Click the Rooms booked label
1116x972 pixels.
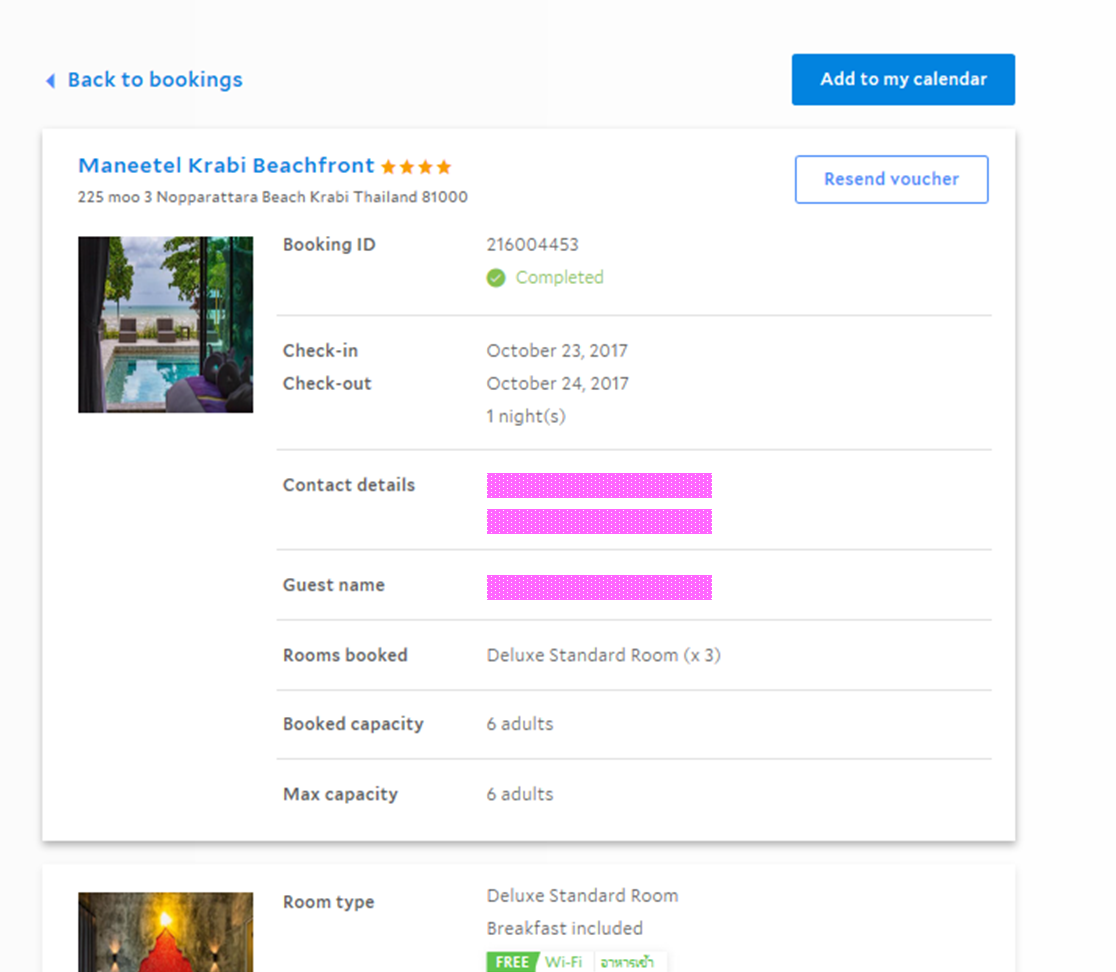click(x=345, y=655)
